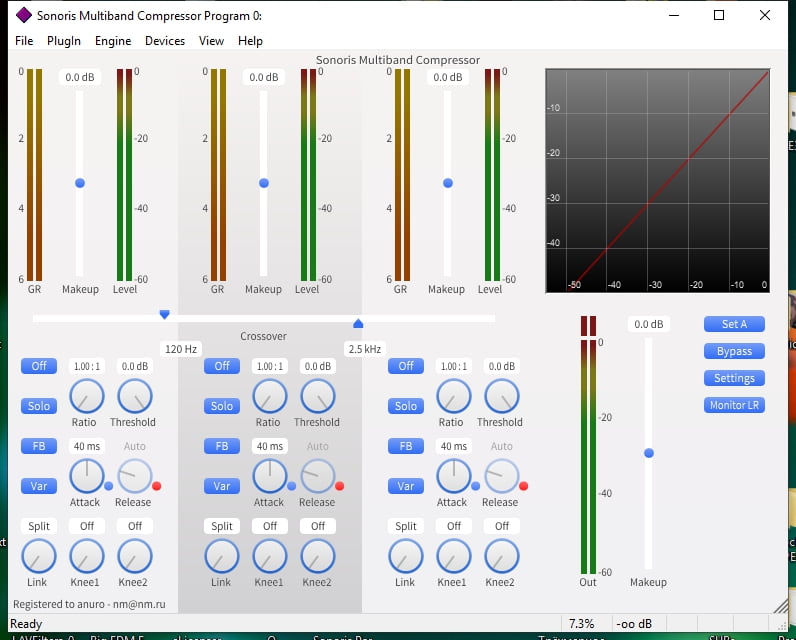Click the high band red release indicator dot
Viewport: 796px width, 640px height.
(523, 486)
